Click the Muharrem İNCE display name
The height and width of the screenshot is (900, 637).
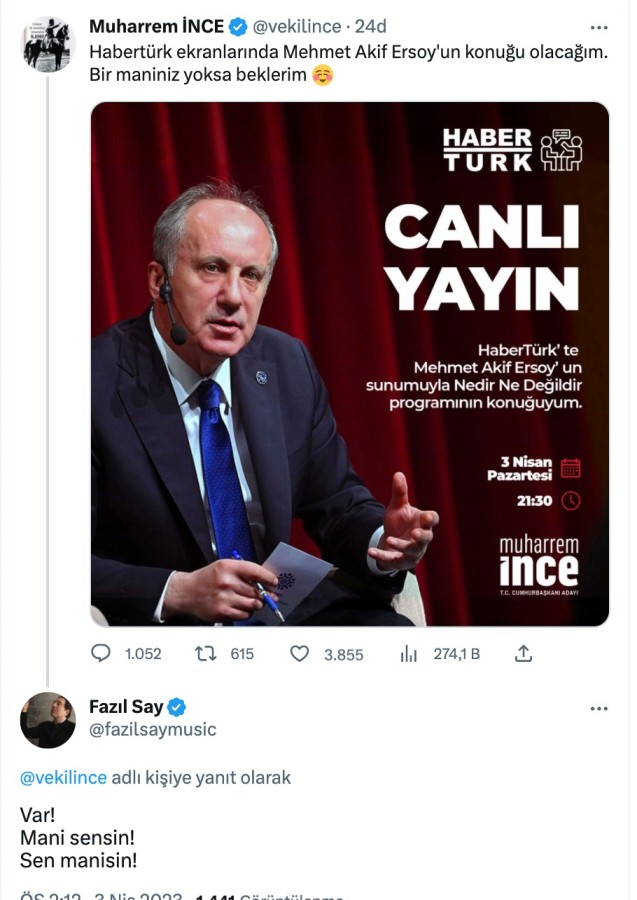(157, 26)
